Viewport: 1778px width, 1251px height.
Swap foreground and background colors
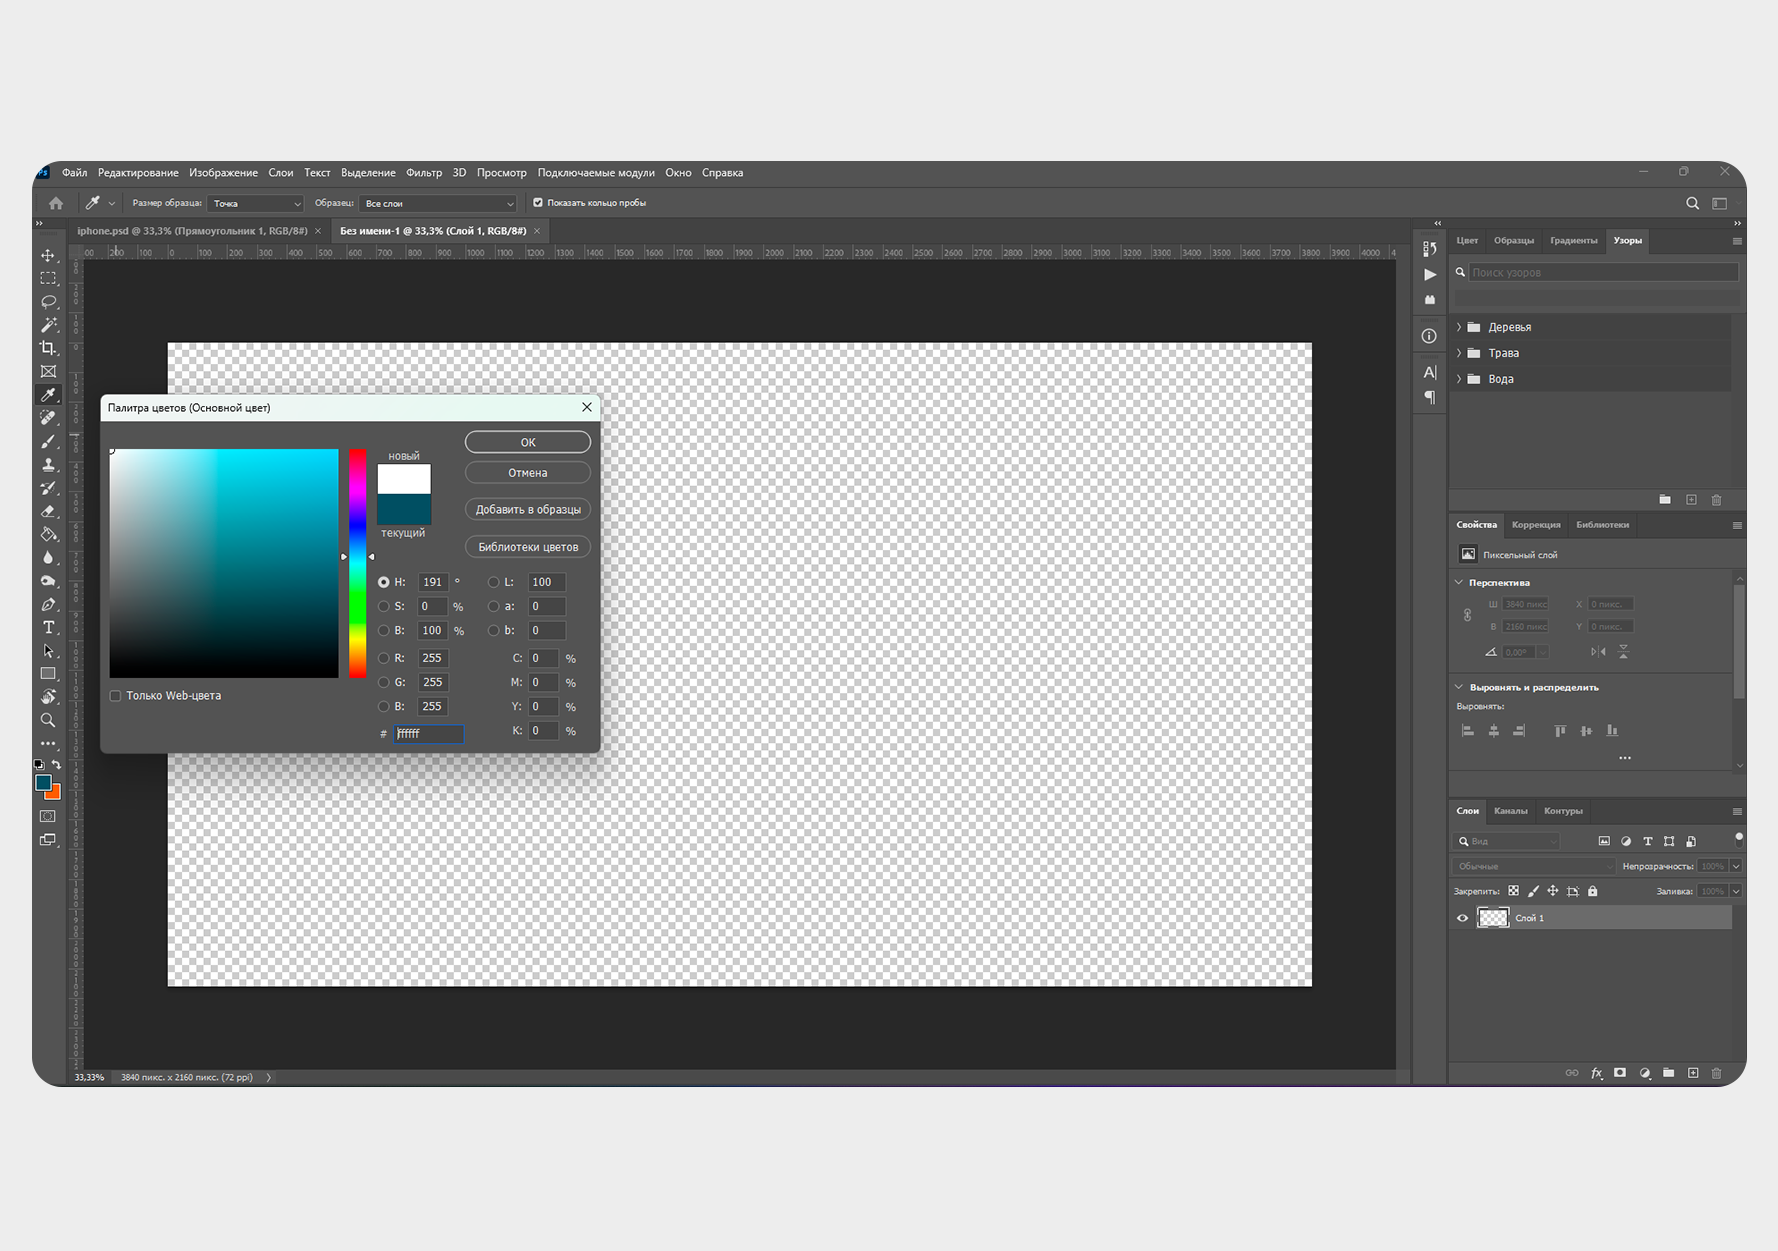pyautogui.click(x=57, y=765)
